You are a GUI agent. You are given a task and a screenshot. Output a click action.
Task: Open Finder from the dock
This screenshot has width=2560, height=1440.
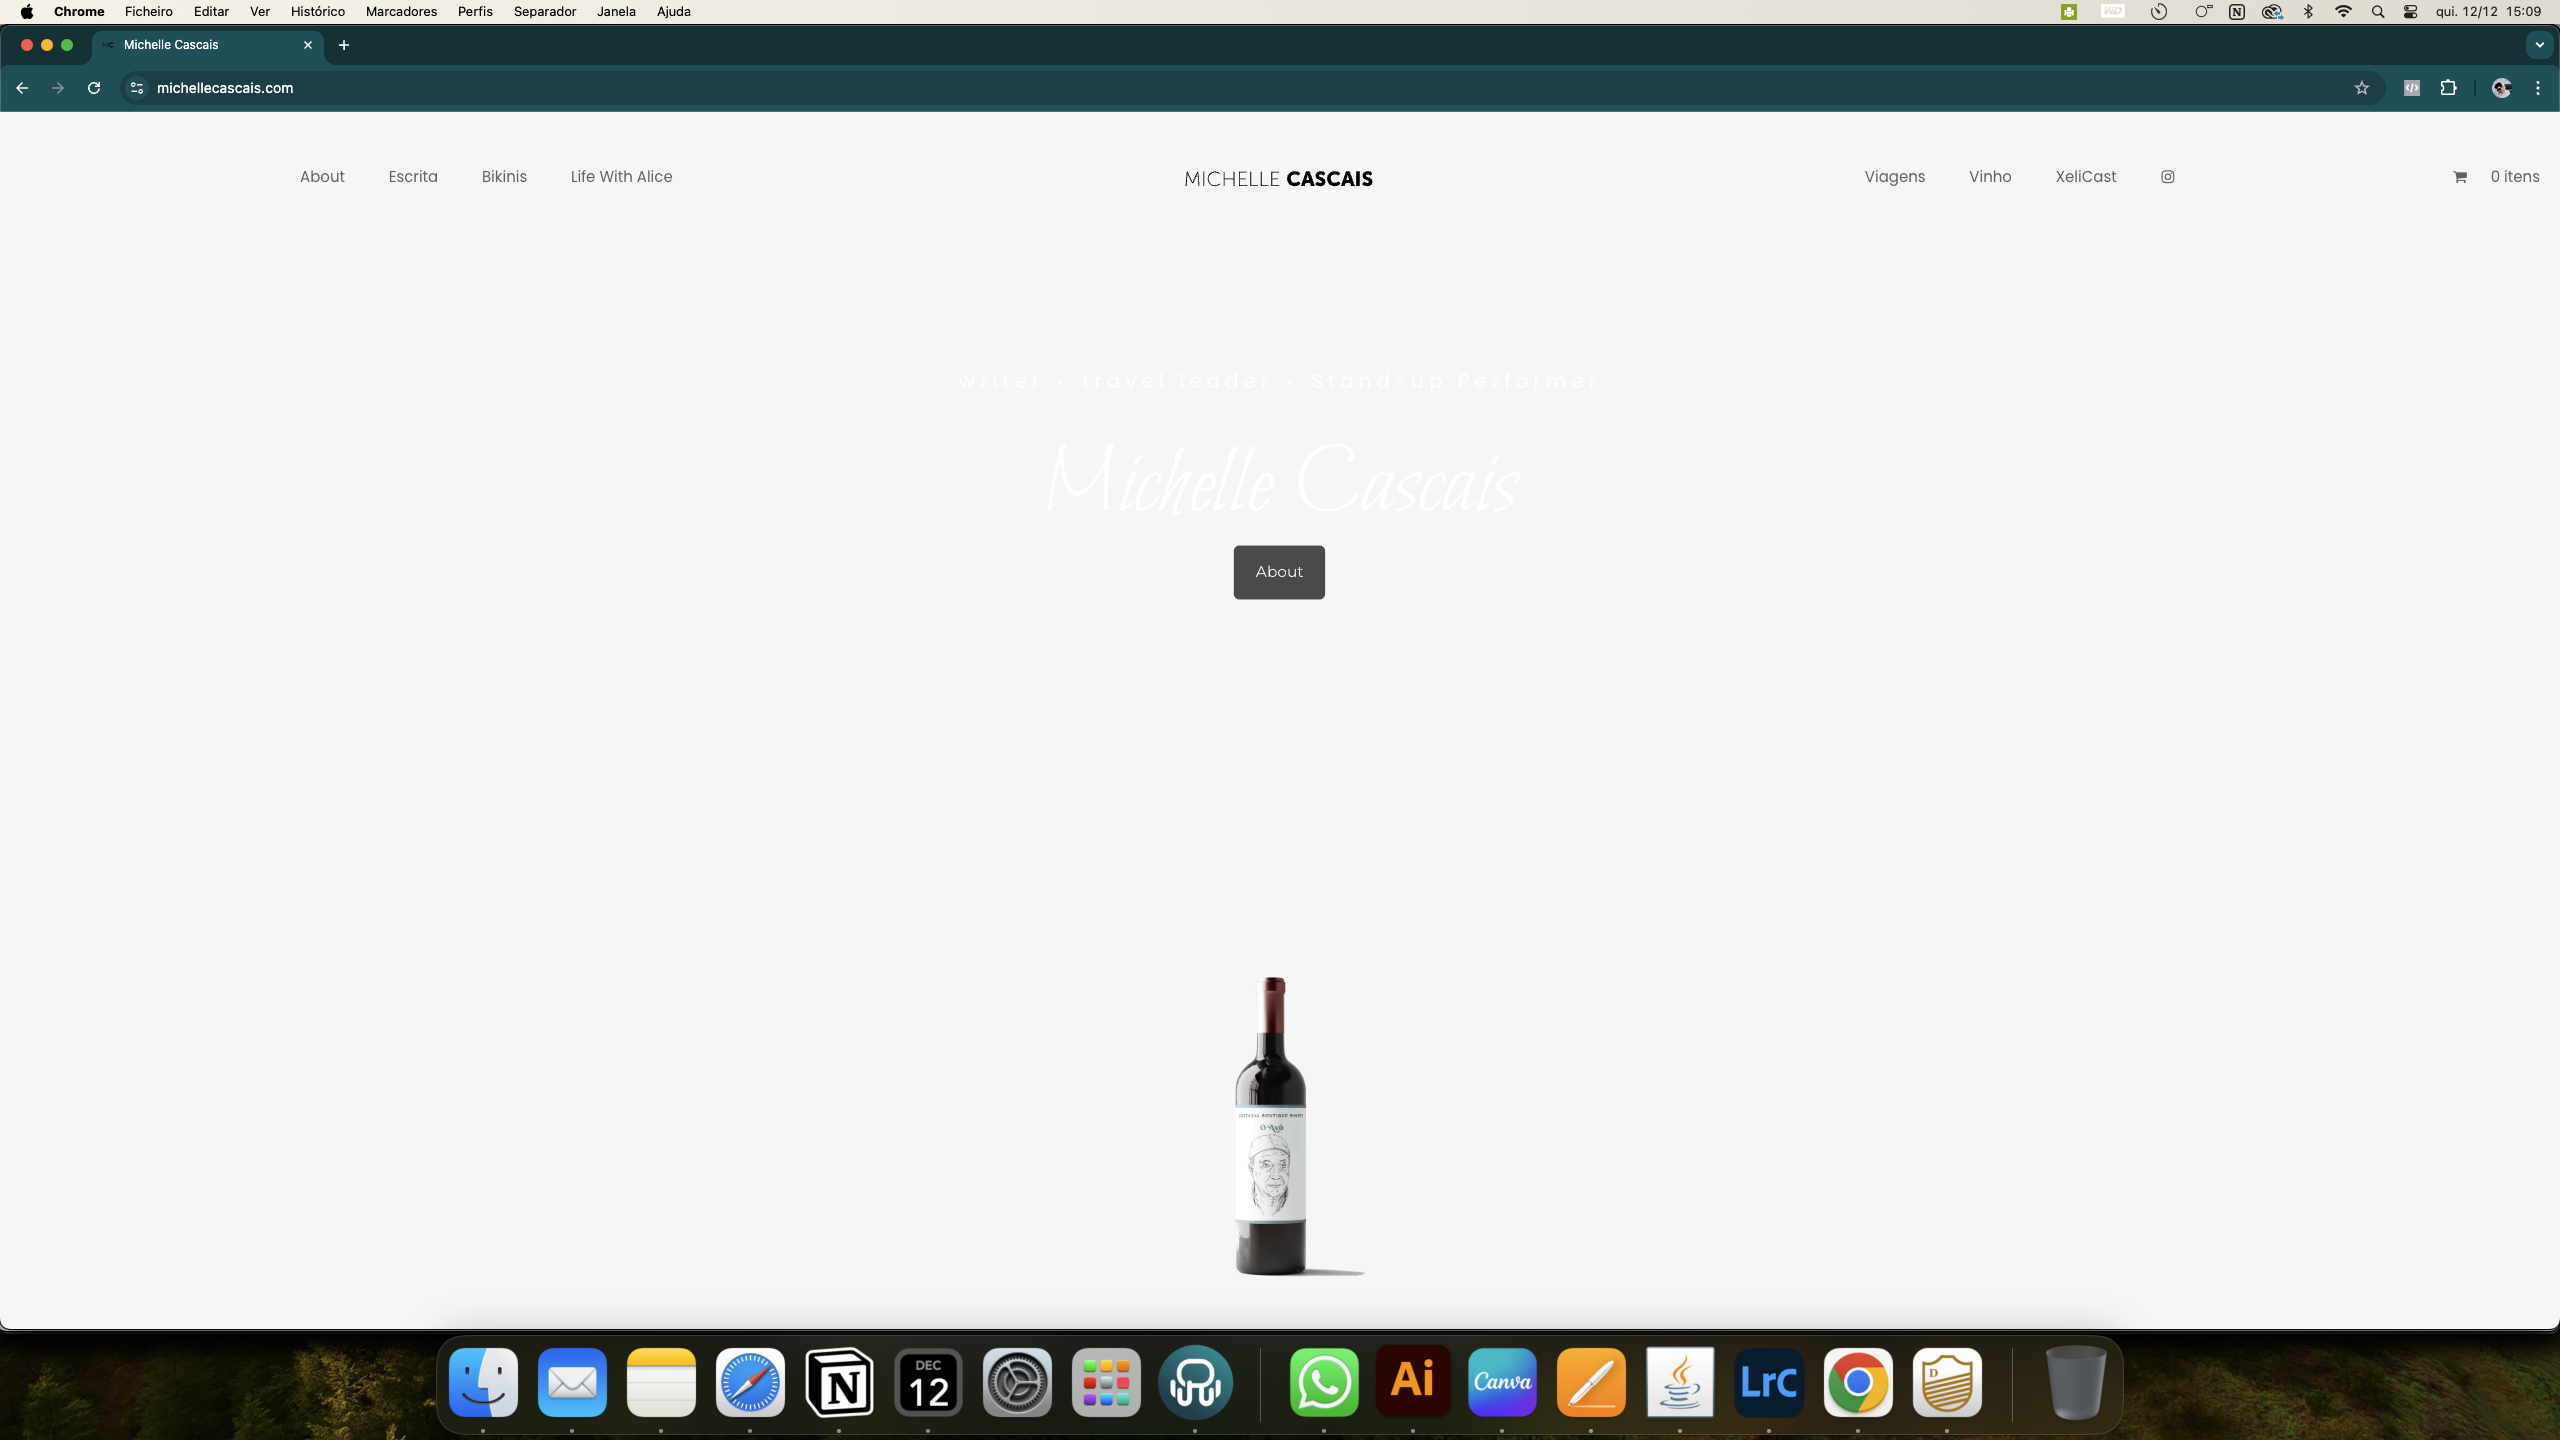tap(484, 1382)
